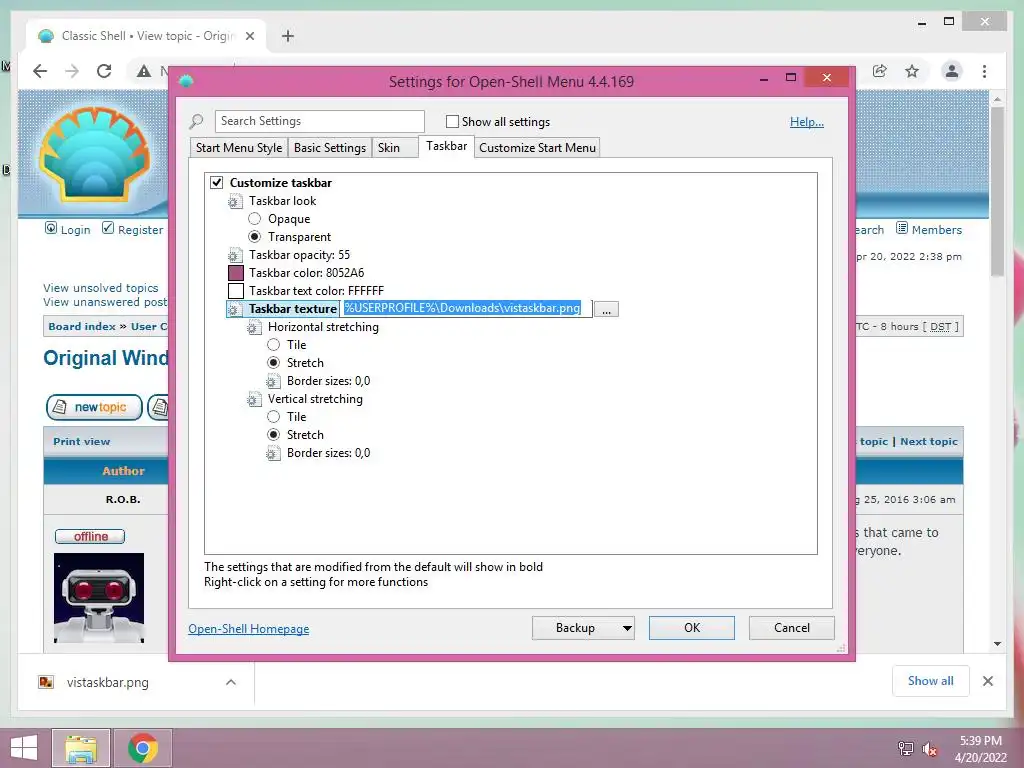Visit the Open-Shell Homepage link

[249, 629]
